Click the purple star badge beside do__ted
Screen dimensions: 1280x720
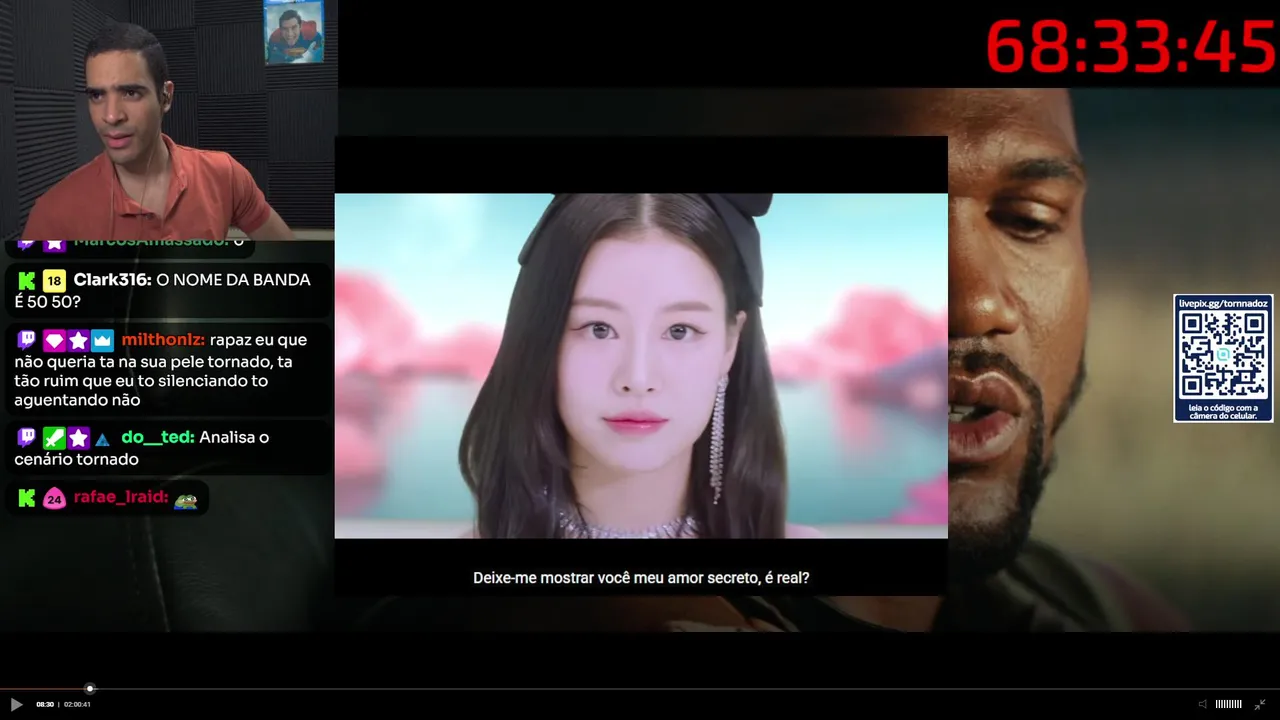[x=78, y=437]
